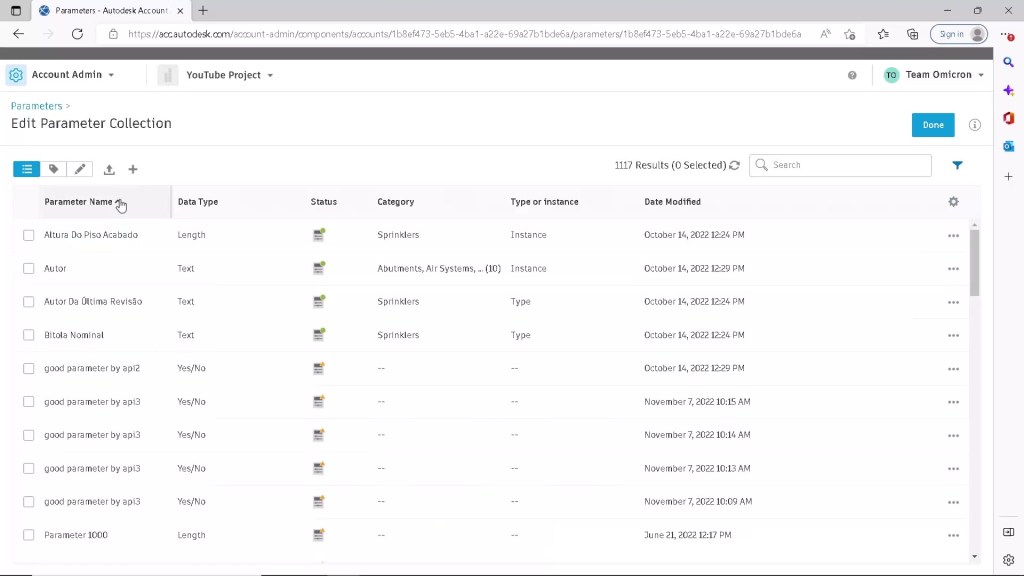Go back in browser history
This screenshot has width=1024, height=576.
coord(18,34)
